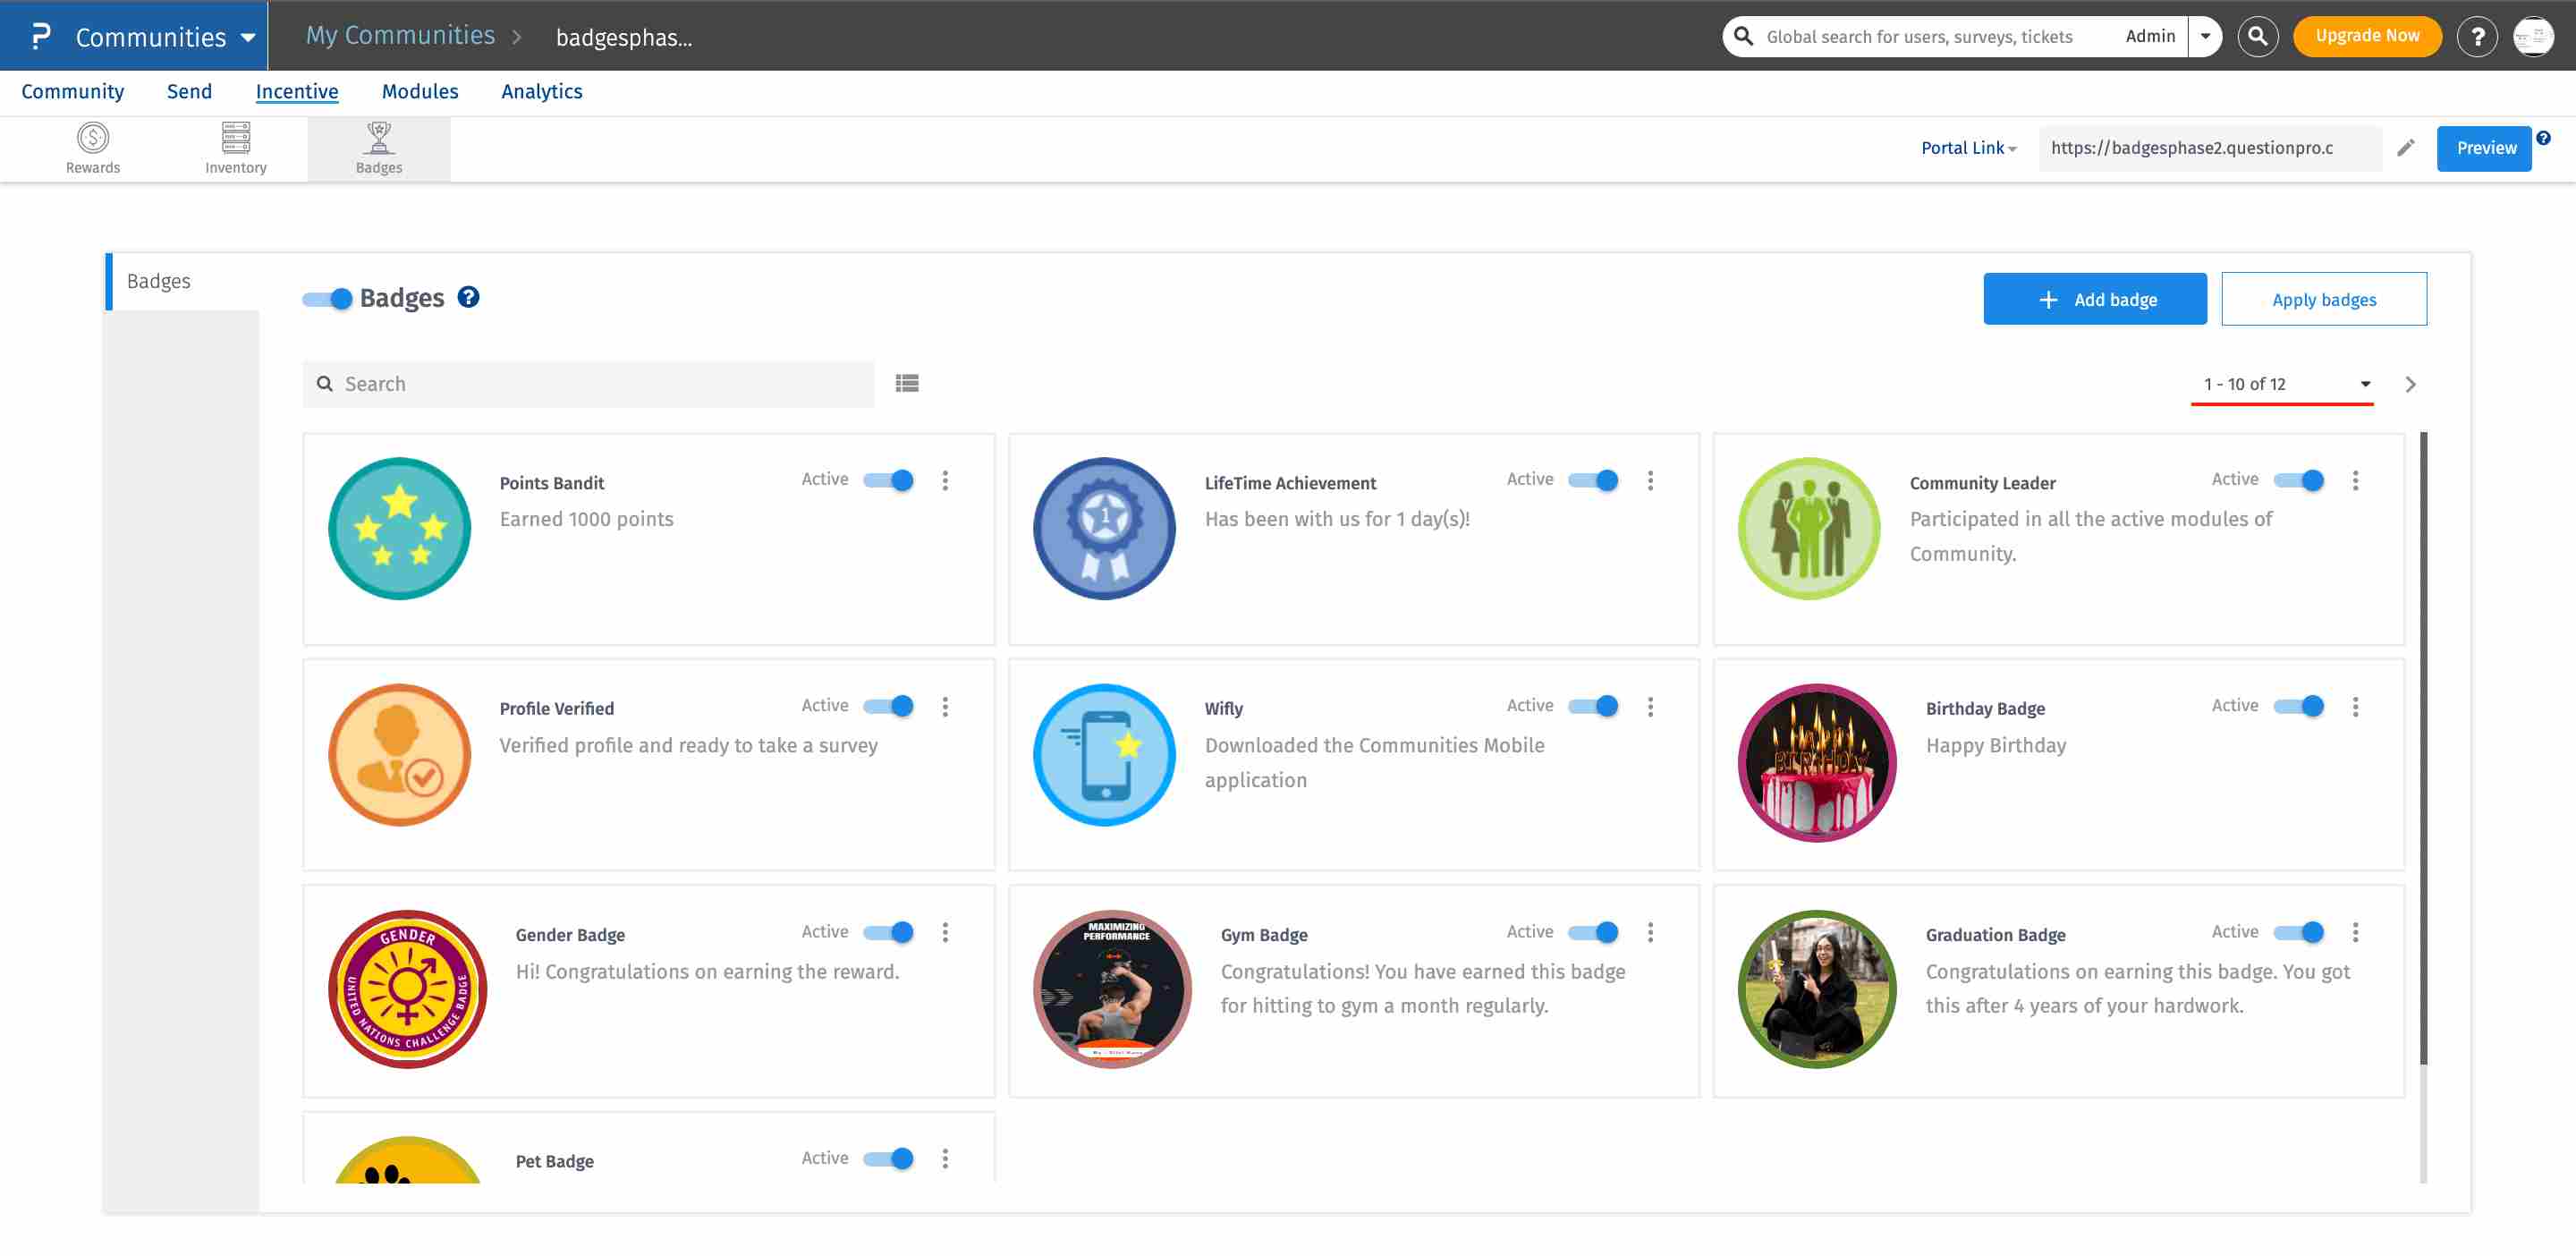Switch to the Analytics tab
The height and width of the screenshot is (1256, 2576).
(541, 92)
